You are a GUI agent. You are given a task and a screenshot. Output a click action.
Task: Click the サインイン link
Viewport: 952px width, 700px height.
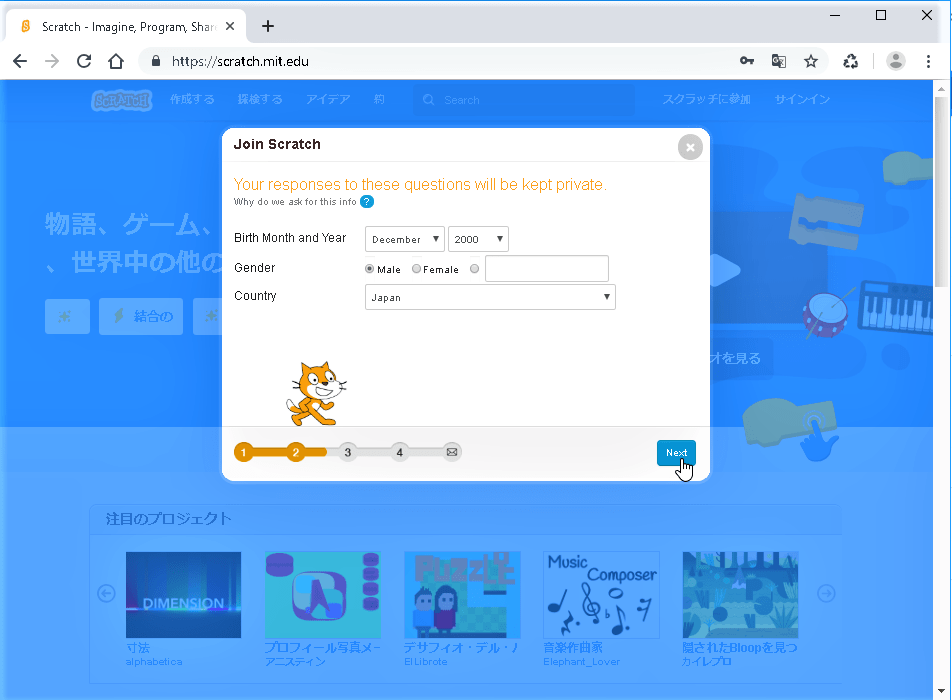(802, 100)
